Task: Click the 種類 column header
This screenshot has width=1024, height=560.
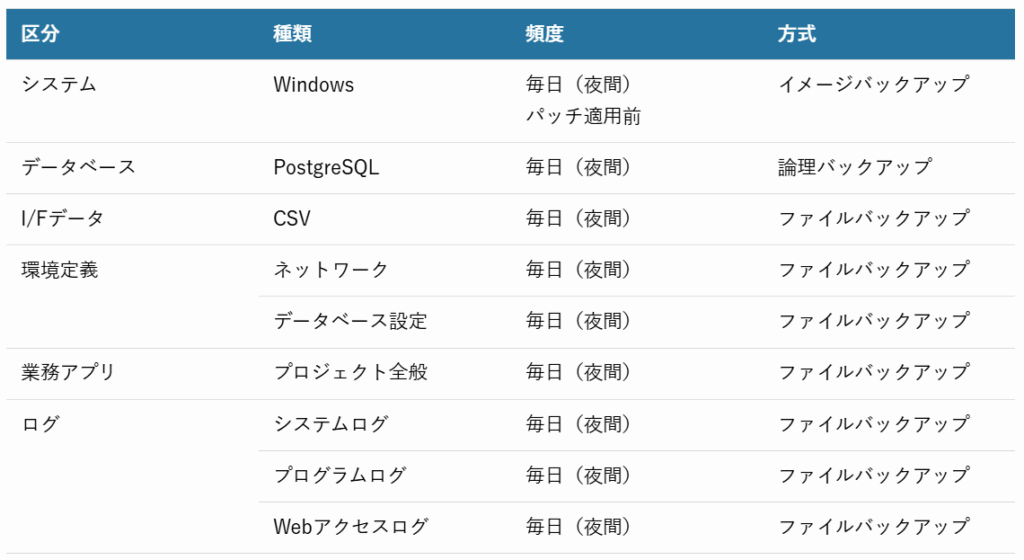Action: (292, 34)
